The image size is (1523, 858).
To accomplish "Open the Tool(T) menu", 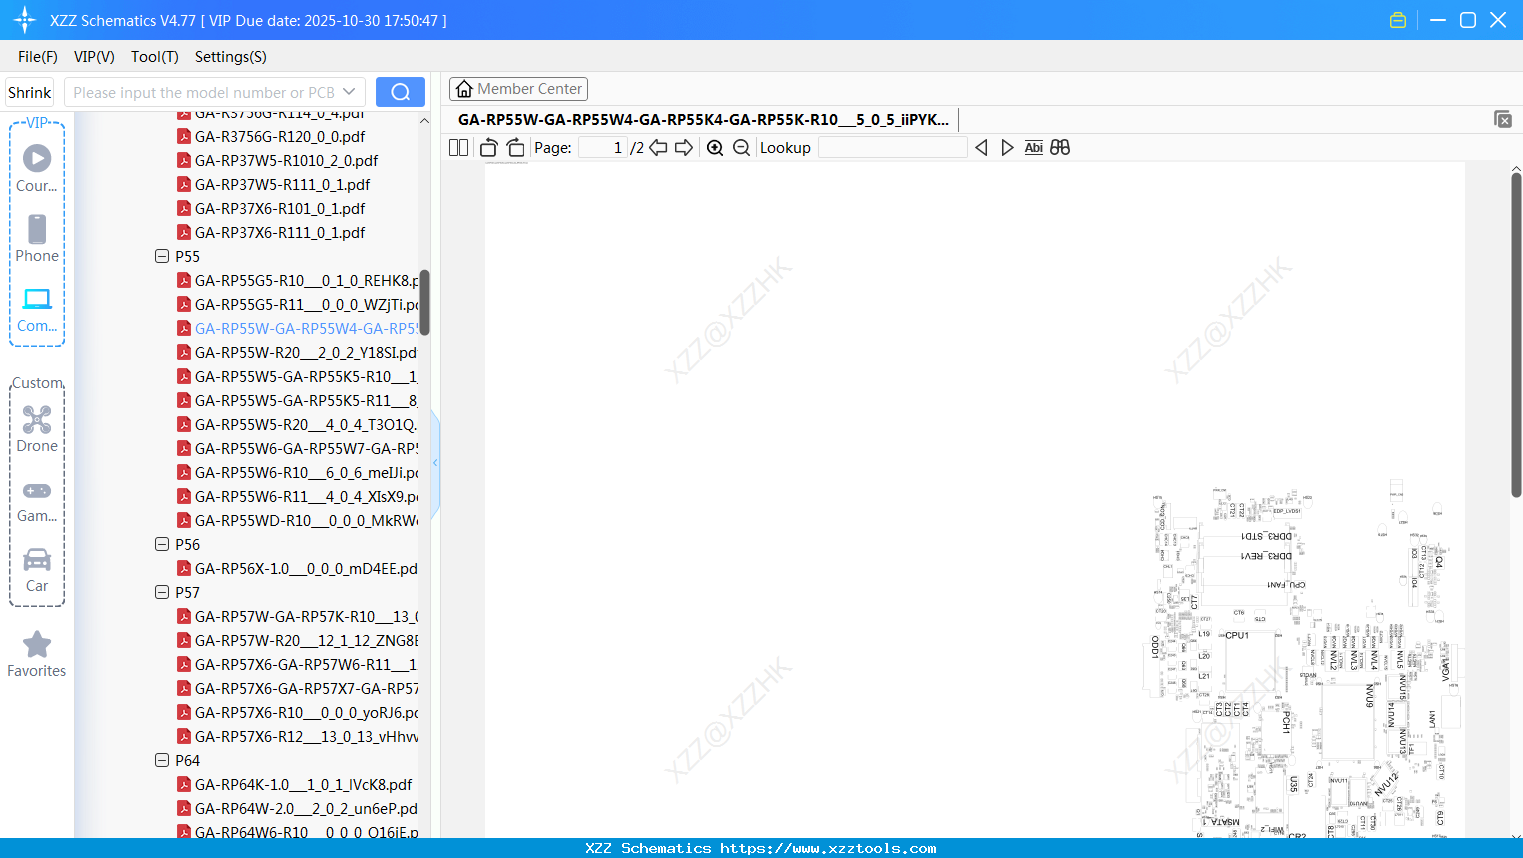I will point(155,57).
